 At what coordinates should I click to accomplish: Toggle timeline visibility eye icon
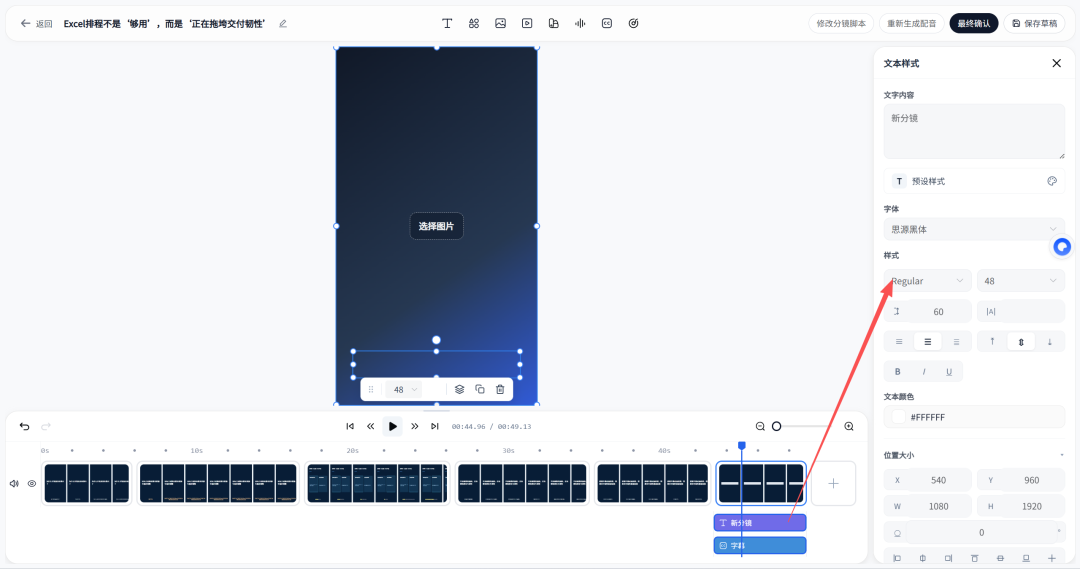32,484
